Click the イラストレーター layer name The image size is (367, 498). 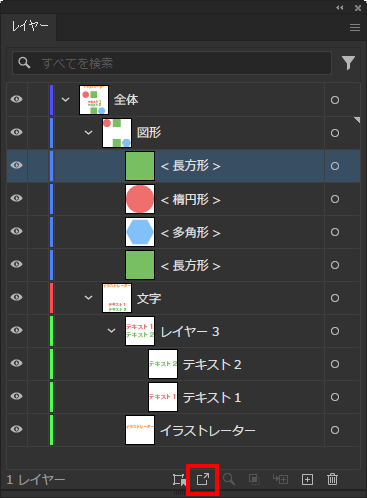207,430
